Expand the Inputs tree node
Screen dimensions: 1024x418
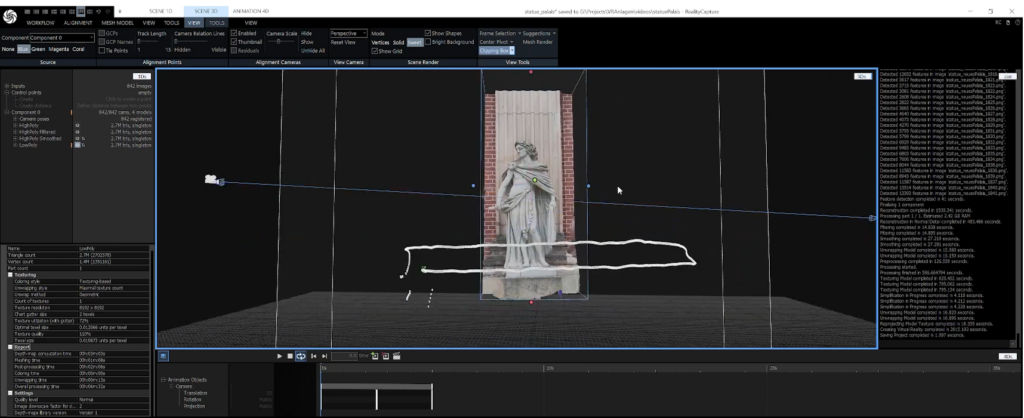coord(7,86)
